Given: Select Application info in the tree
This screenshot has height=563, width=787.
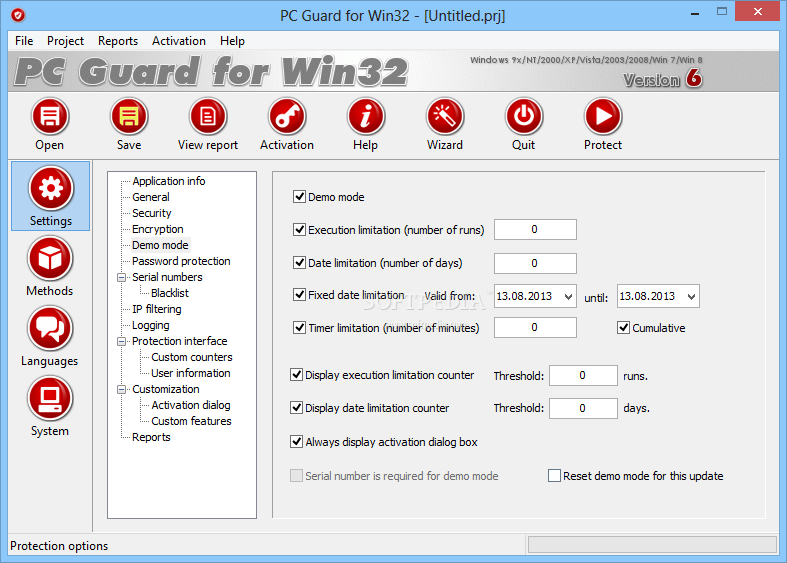Looking at the screenshot, I should tap(169, 181).
